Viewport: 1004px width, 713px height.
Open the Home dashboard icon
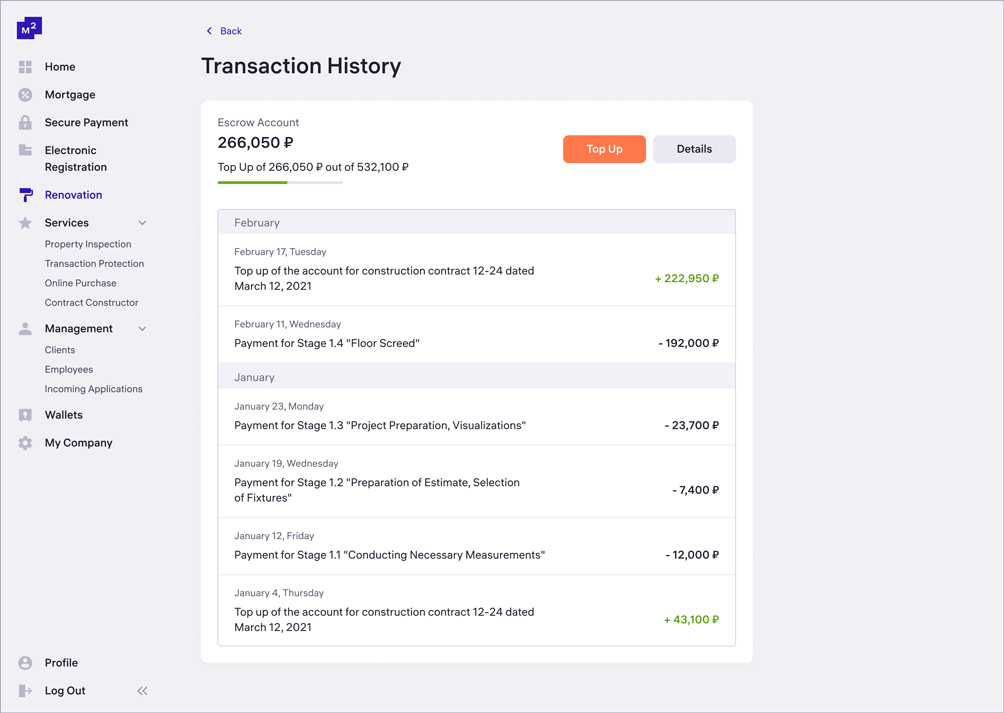pos(25,67)
